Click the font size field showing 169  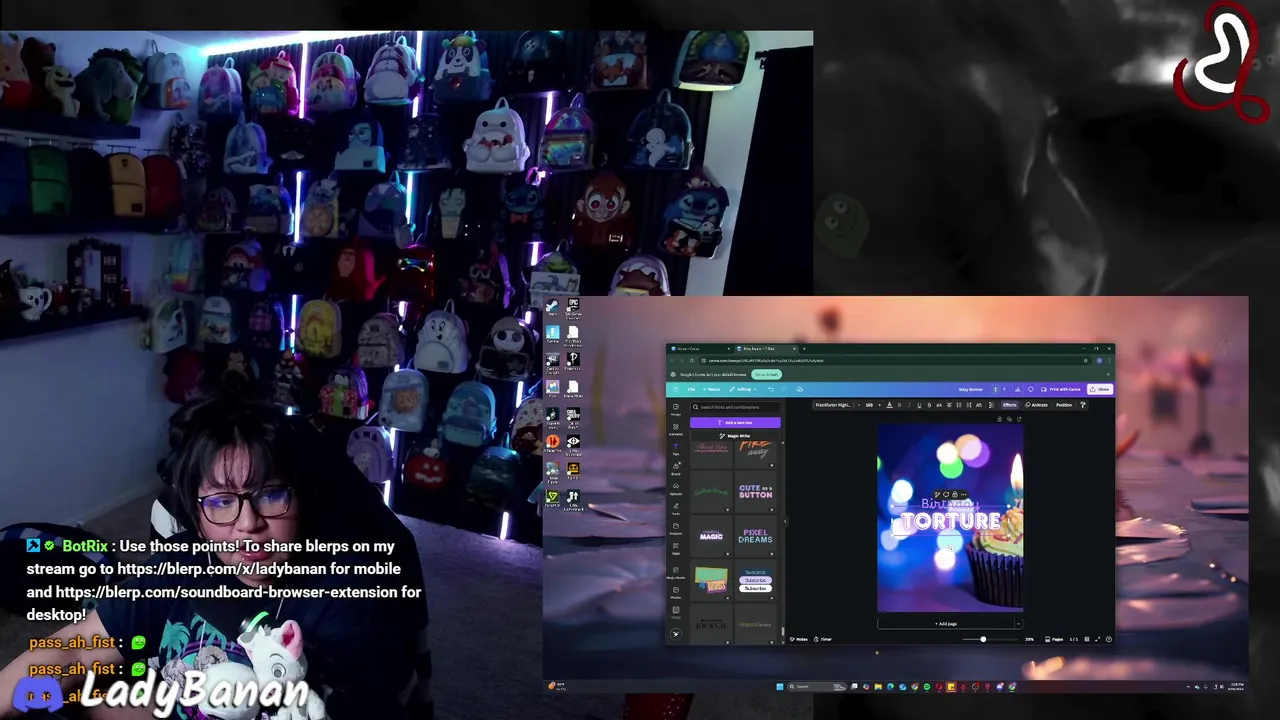click(869, 405)
